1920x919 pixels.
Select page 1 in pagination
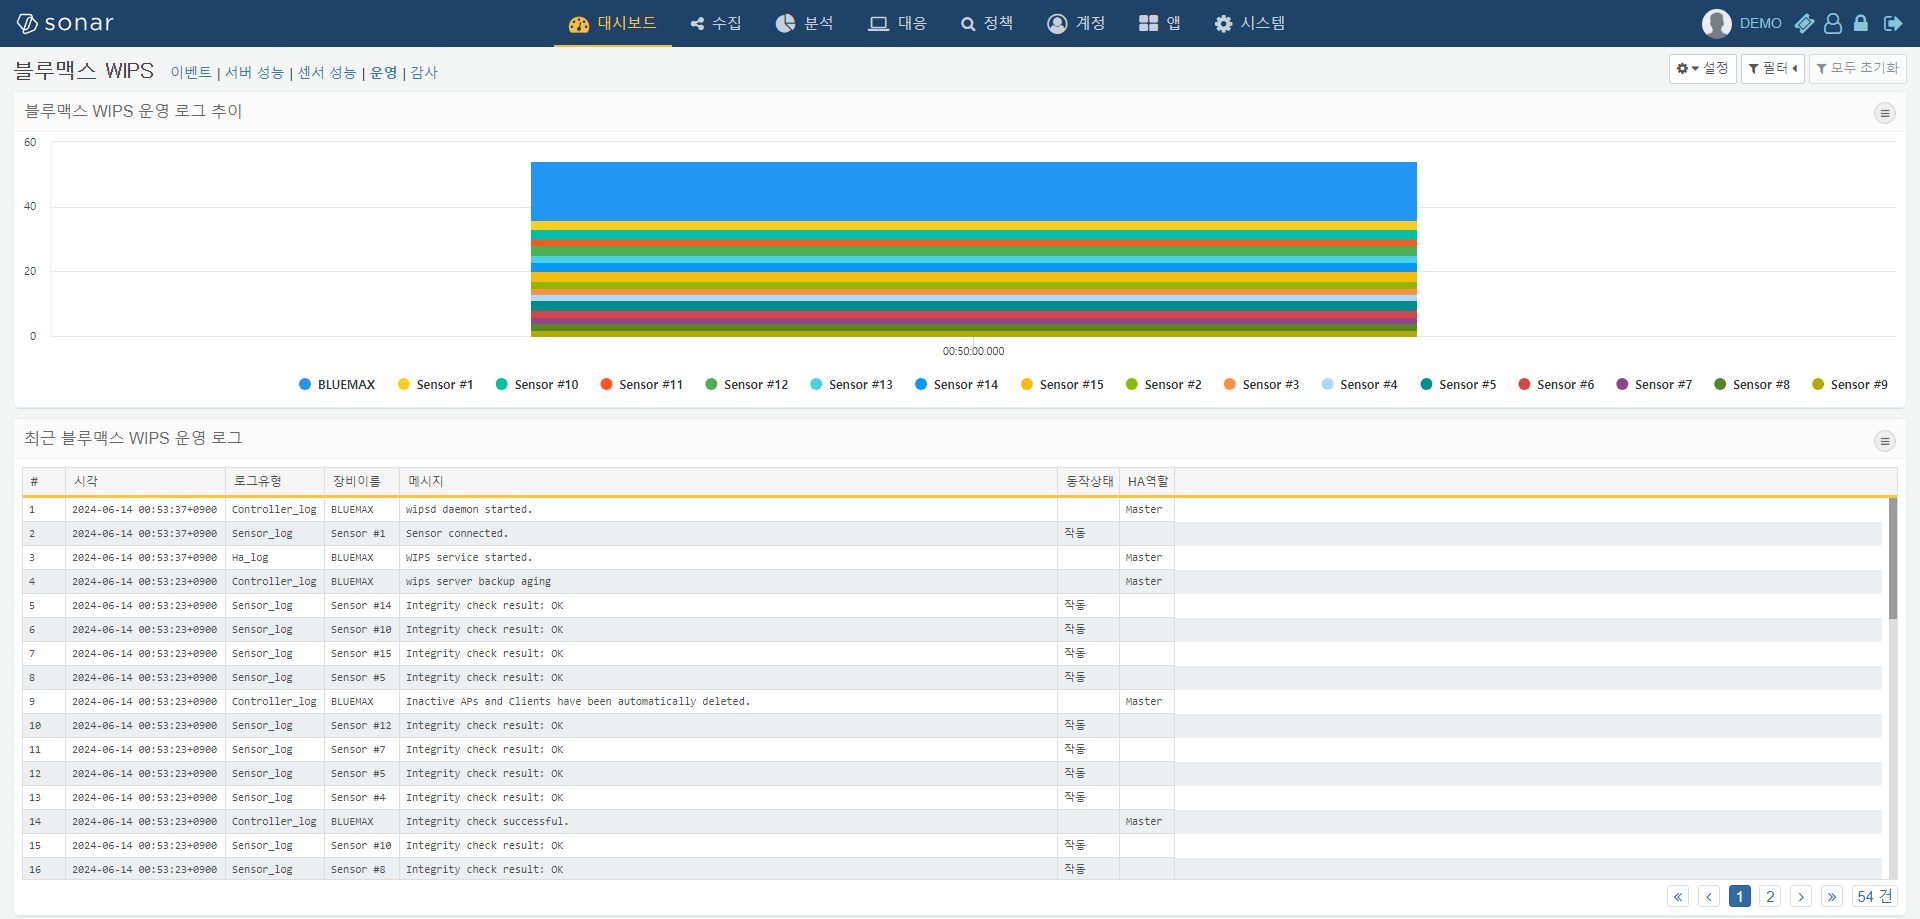coord(1740,896)
